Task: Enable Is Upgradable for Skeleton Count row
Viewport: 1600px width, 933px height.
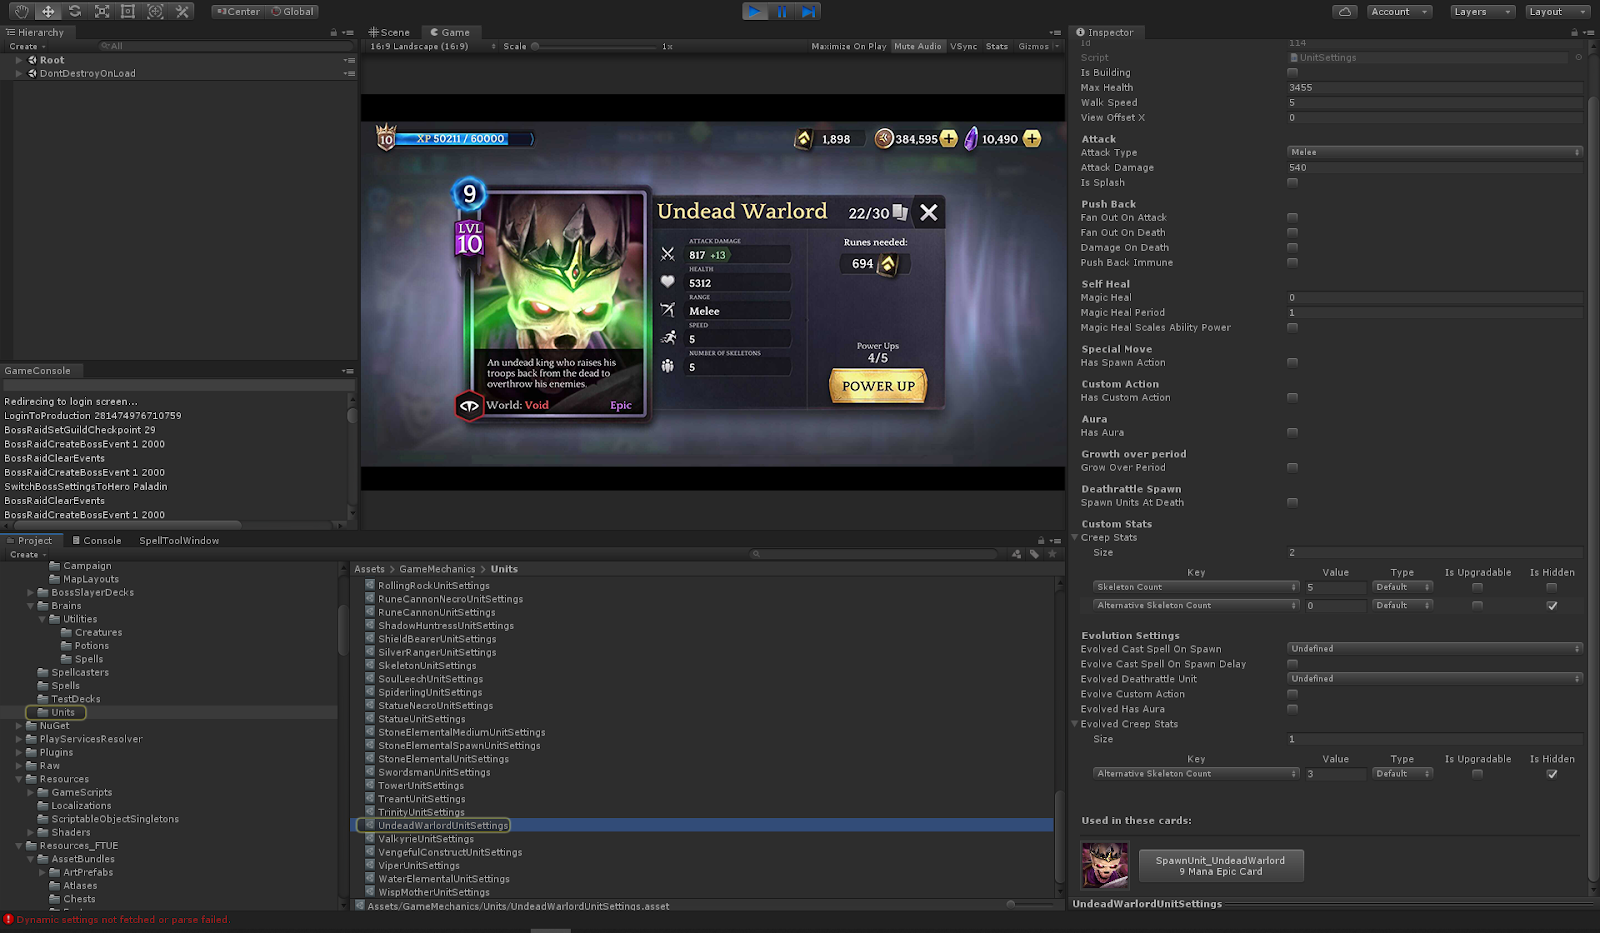Action: pos(1477,588)
